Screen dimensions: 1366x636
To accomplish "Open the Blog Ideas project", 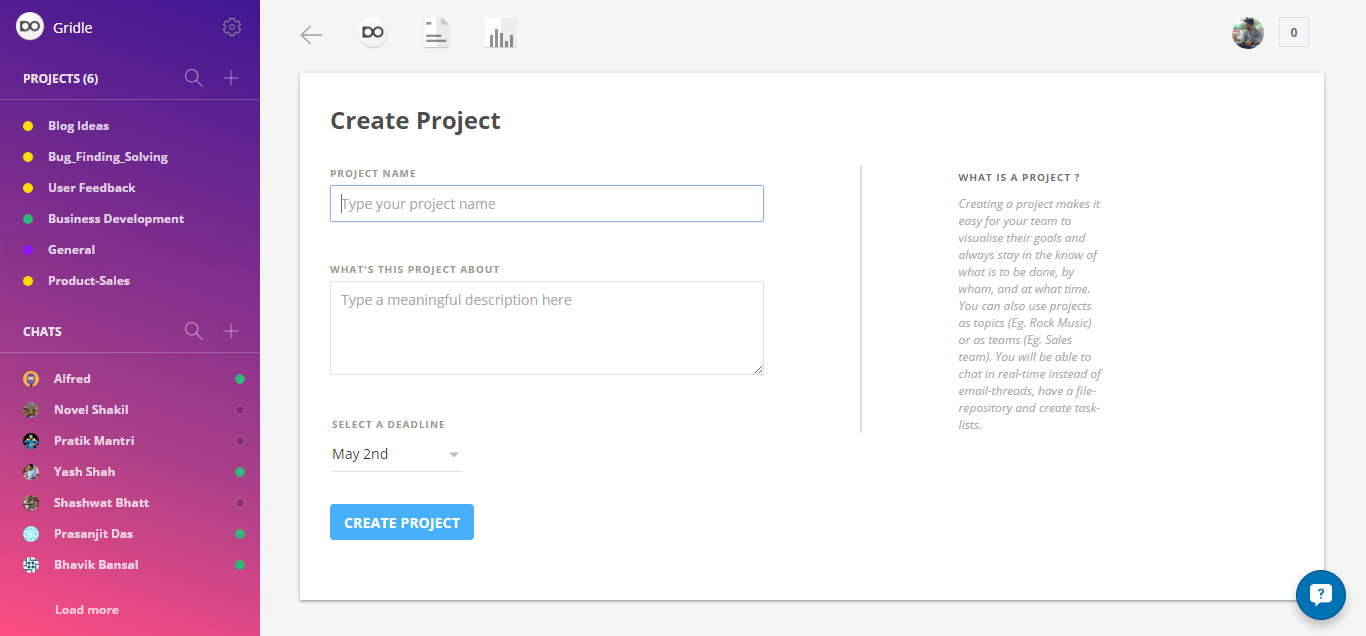I will 78,126.
